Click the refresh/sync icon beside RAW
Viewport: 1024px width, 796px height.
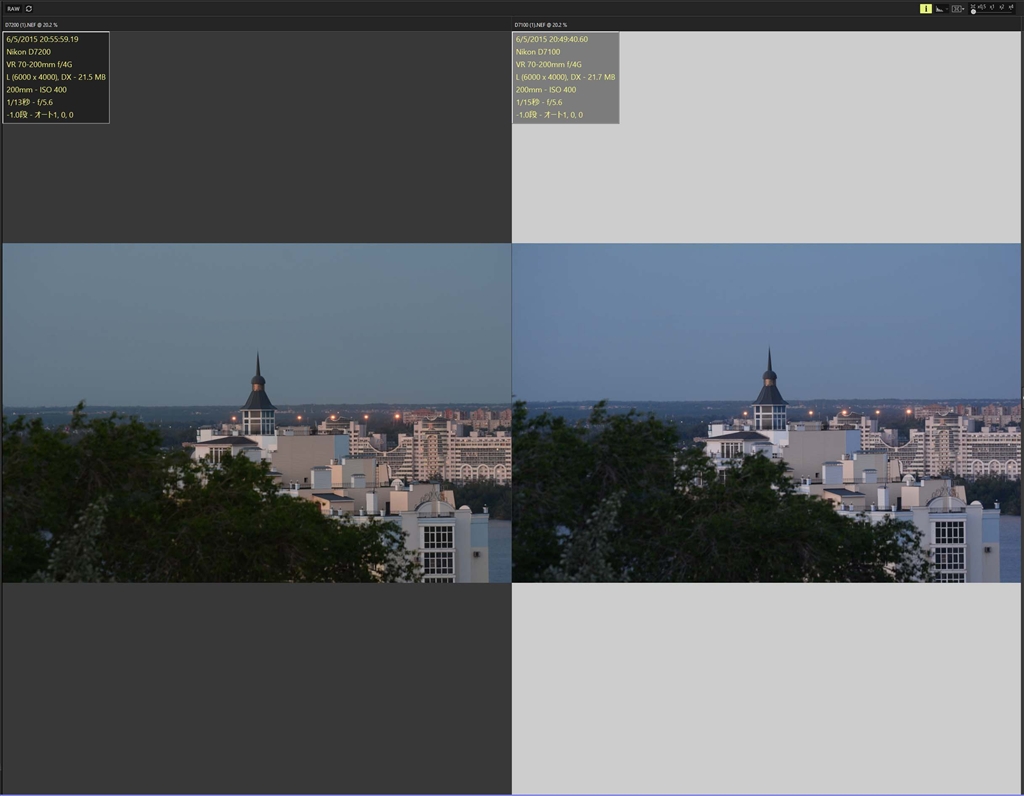point(29,8)
